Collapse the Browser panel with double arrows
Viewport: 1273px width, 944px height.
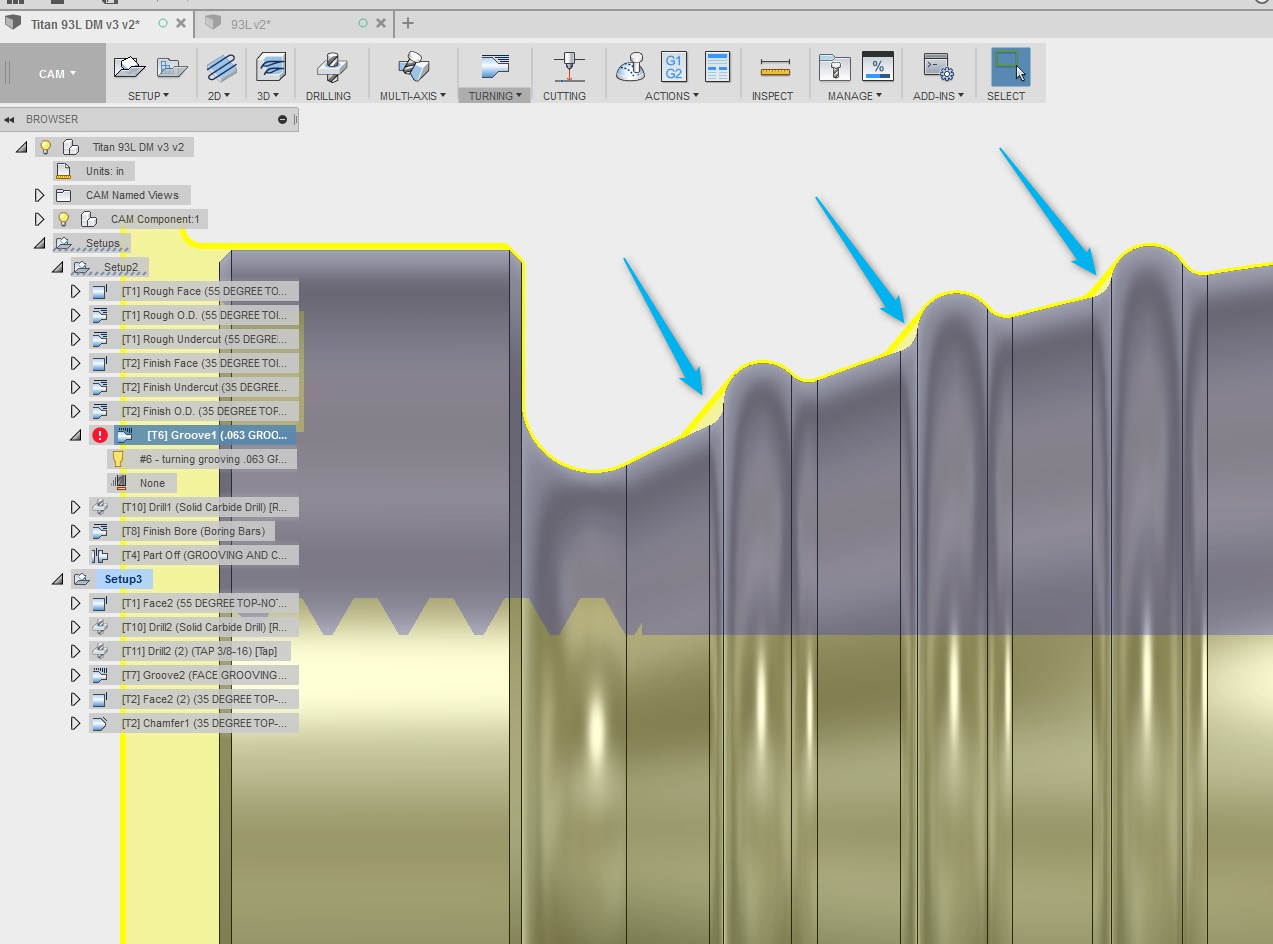coord(9,119)
